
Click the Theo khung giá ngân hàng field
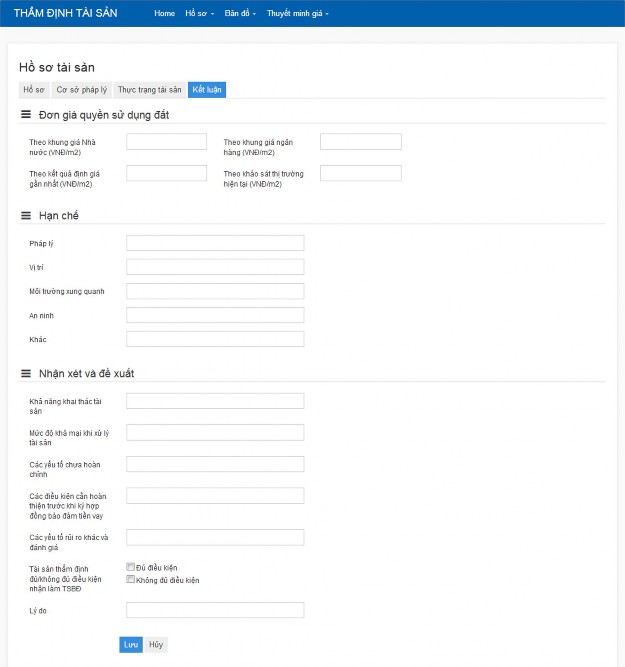[x=360, y=142]
